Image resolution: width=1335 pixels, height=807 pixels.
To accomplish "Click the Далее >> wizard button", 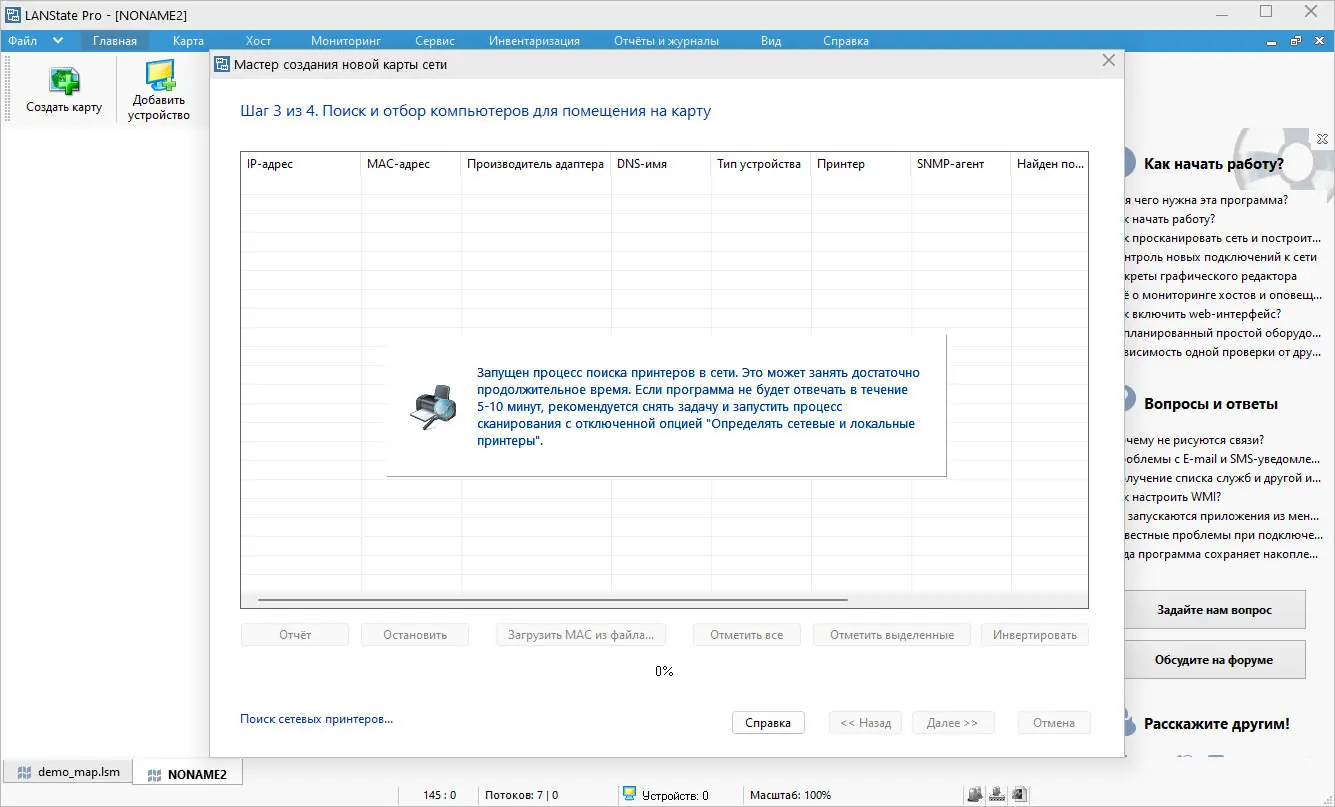I will (x=952, y=723).
